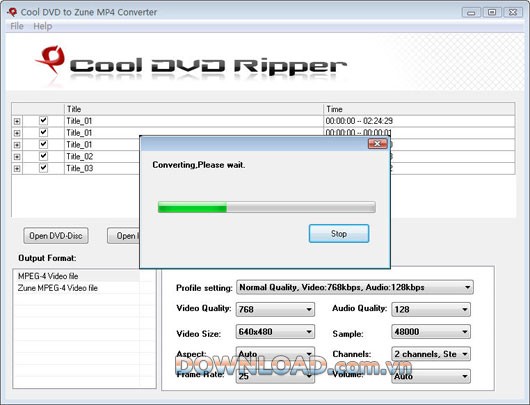
Task: Click the Time column header
Action: (419, 109)
